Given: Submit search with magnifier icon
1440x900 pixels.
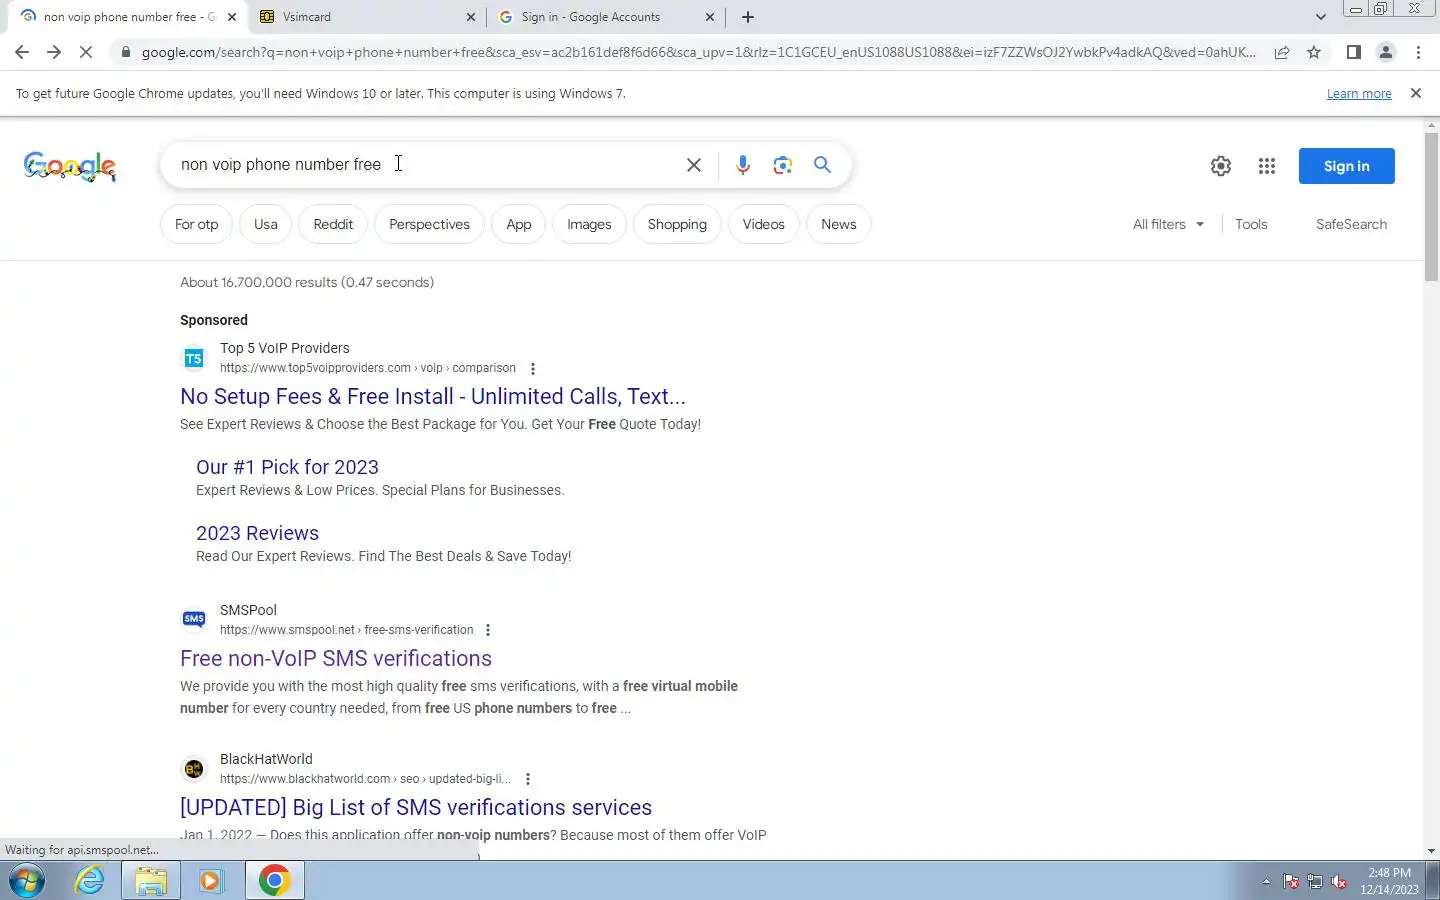Looking at the screenshot, I should point(822,165).
